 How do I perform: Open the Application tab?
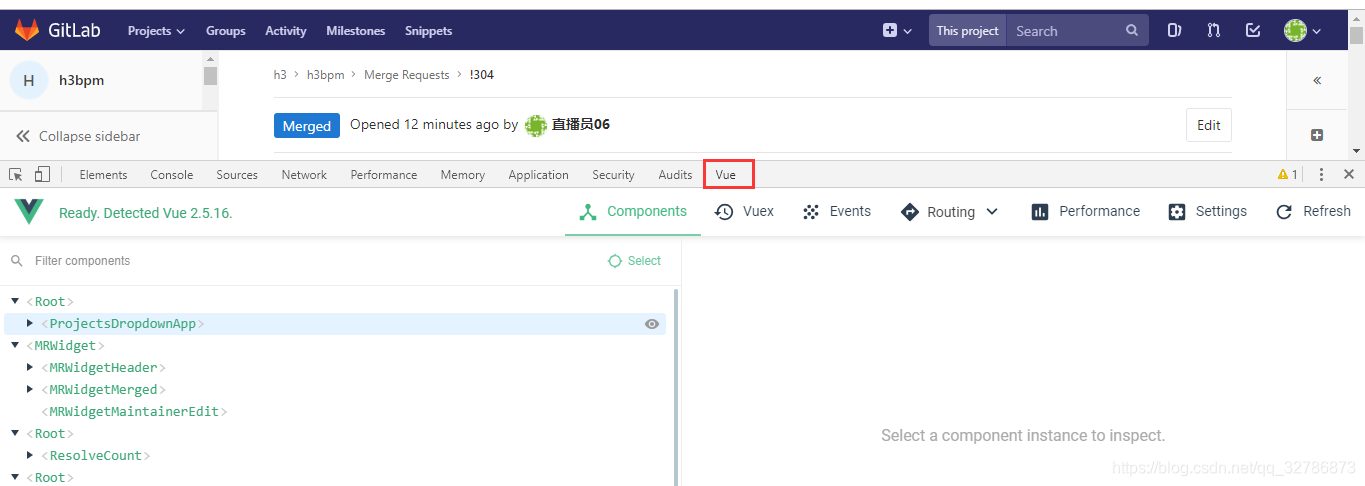click(538, 174)
